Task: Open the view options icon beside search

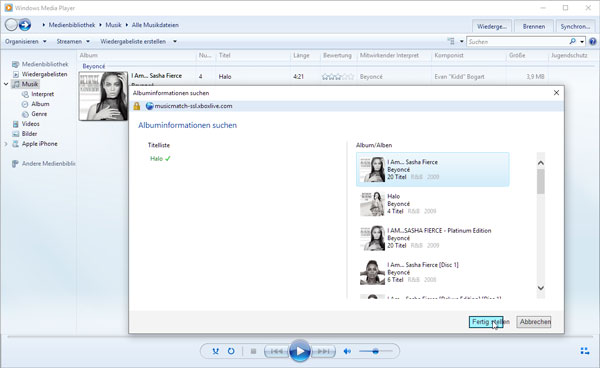Action: pyautogui.click(x=451, y=41)
